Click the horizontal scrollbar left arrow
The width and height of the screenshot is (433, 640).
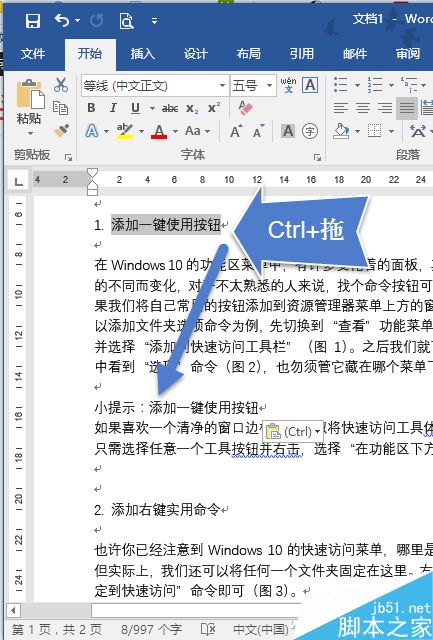click(x=13, y=611)
